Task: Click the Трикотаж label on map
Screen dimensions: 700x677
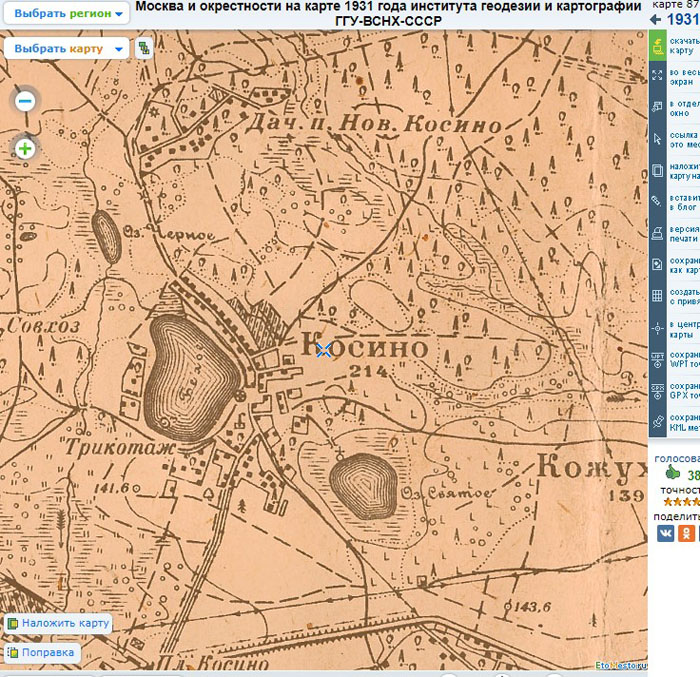Action: [119, 447]
